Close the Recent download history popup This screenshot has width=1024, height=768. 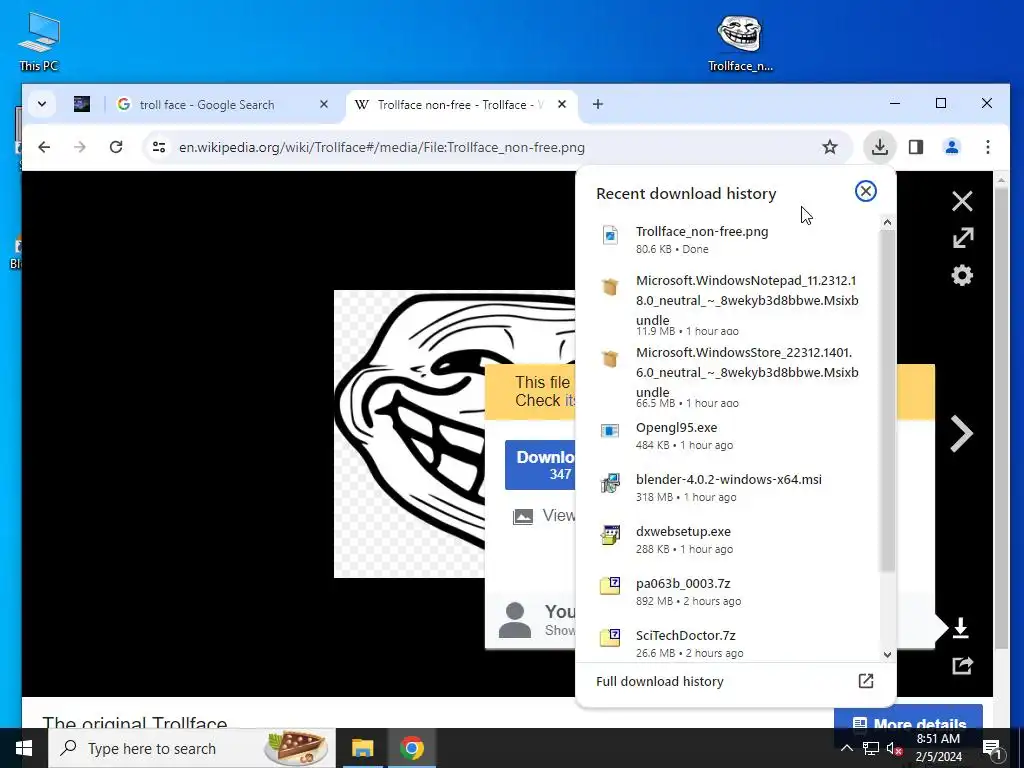[x=865, y=191]
